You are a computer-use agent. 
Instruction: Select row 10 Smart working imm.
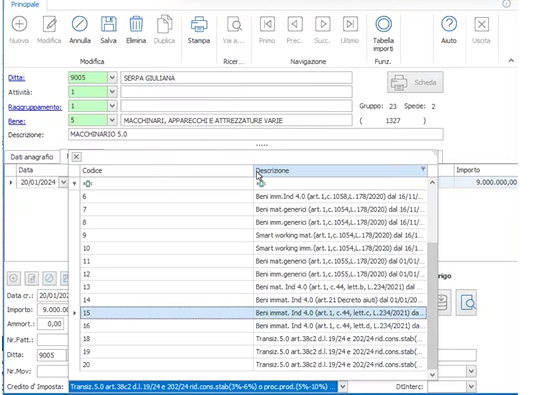coord(253,248)
